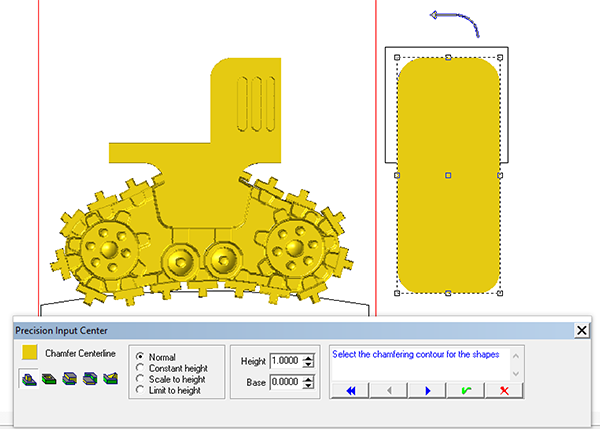Viewport: 600px width, 429px height.
Task: Click the top-middle selection handle of rectangle
Action: (x=448, y=57)
